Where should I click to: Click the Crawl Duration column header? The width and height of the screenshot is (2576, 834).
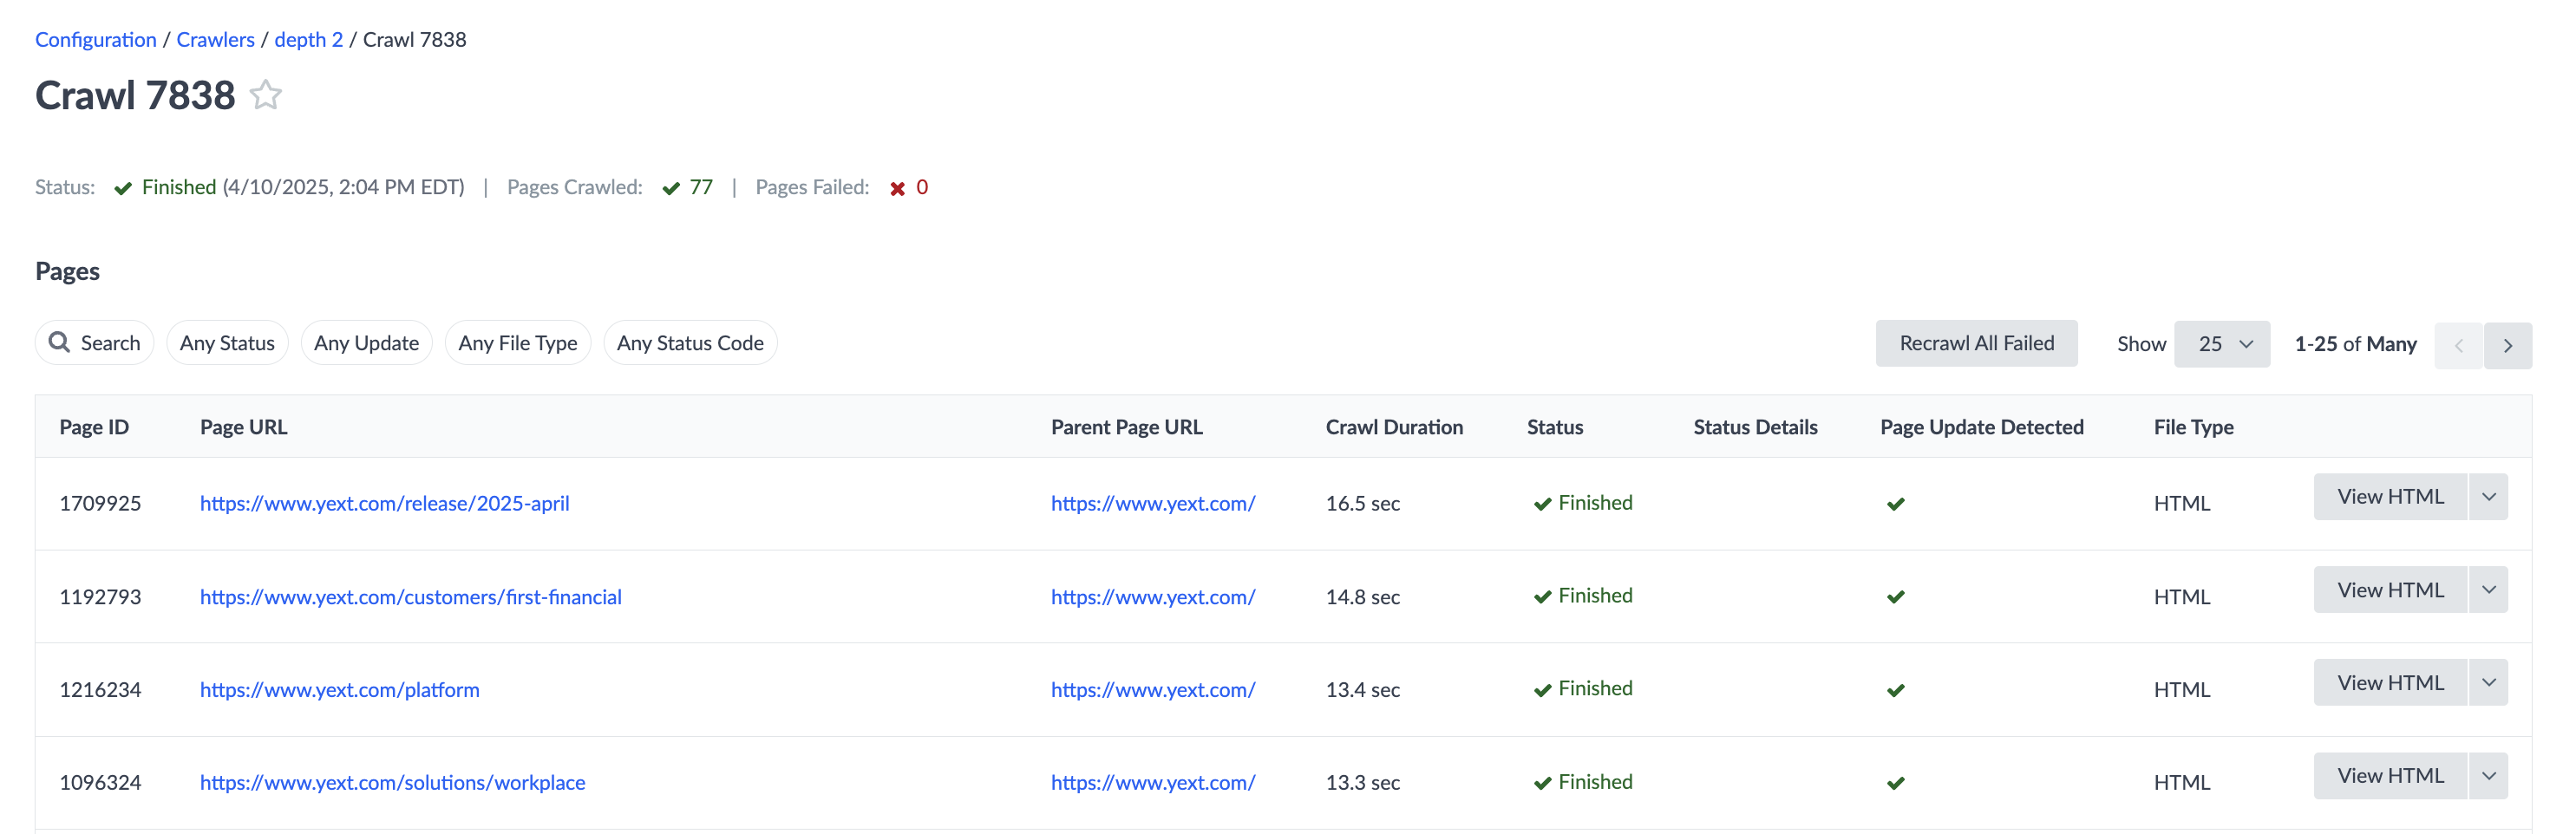1394,427
